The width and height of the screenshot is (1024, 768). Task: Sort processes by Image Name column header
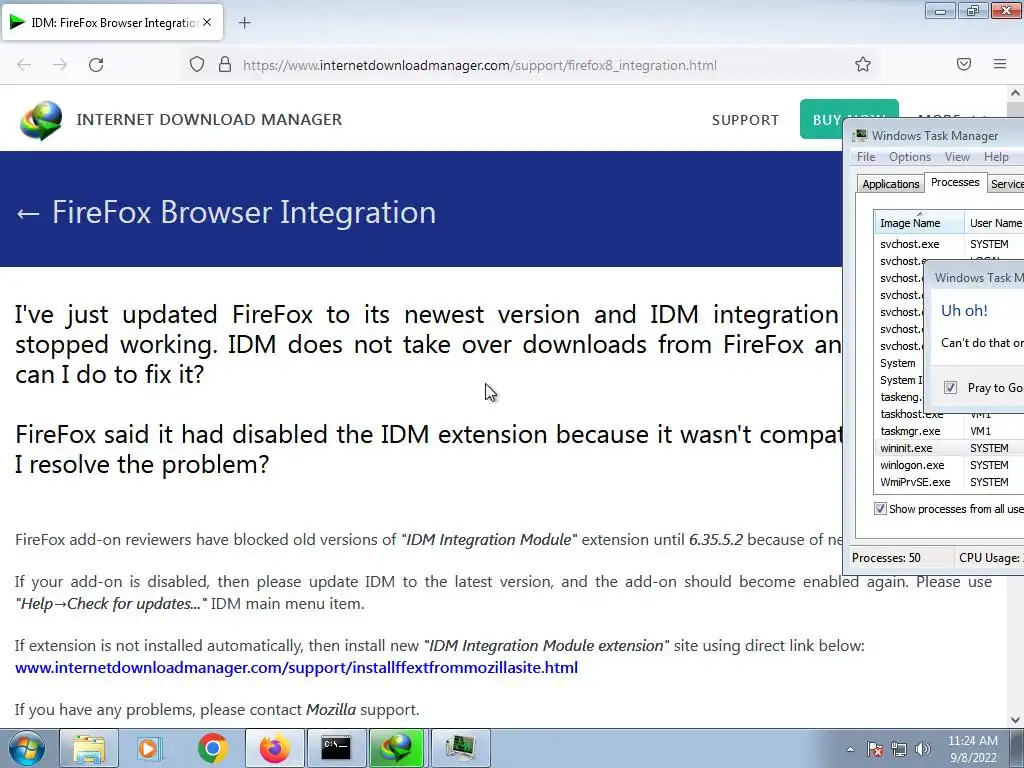click(920, 223)
